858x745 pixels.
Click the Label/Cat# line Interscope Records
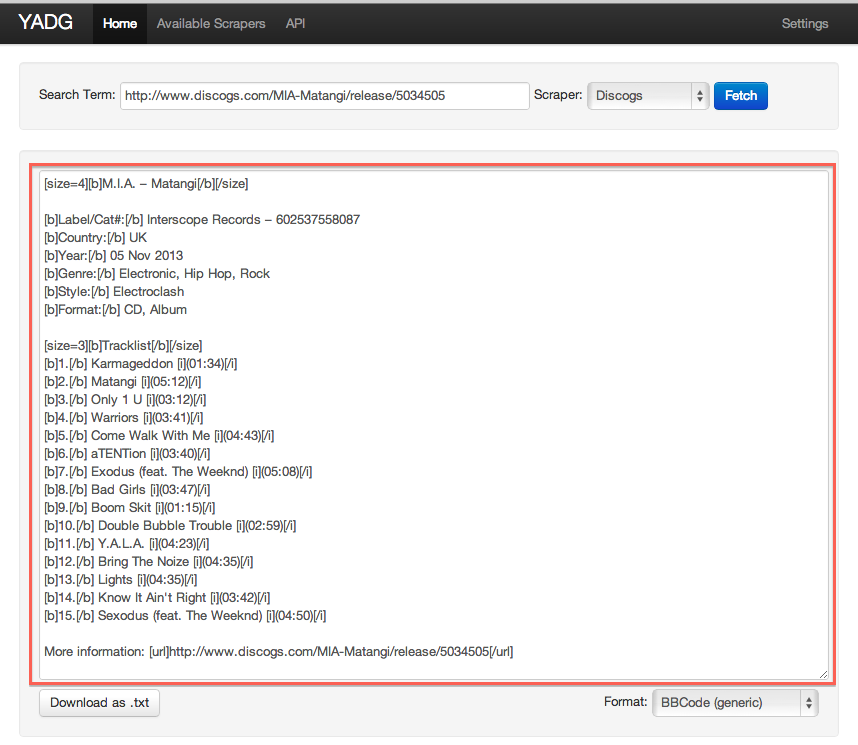(x=202, y=220)
